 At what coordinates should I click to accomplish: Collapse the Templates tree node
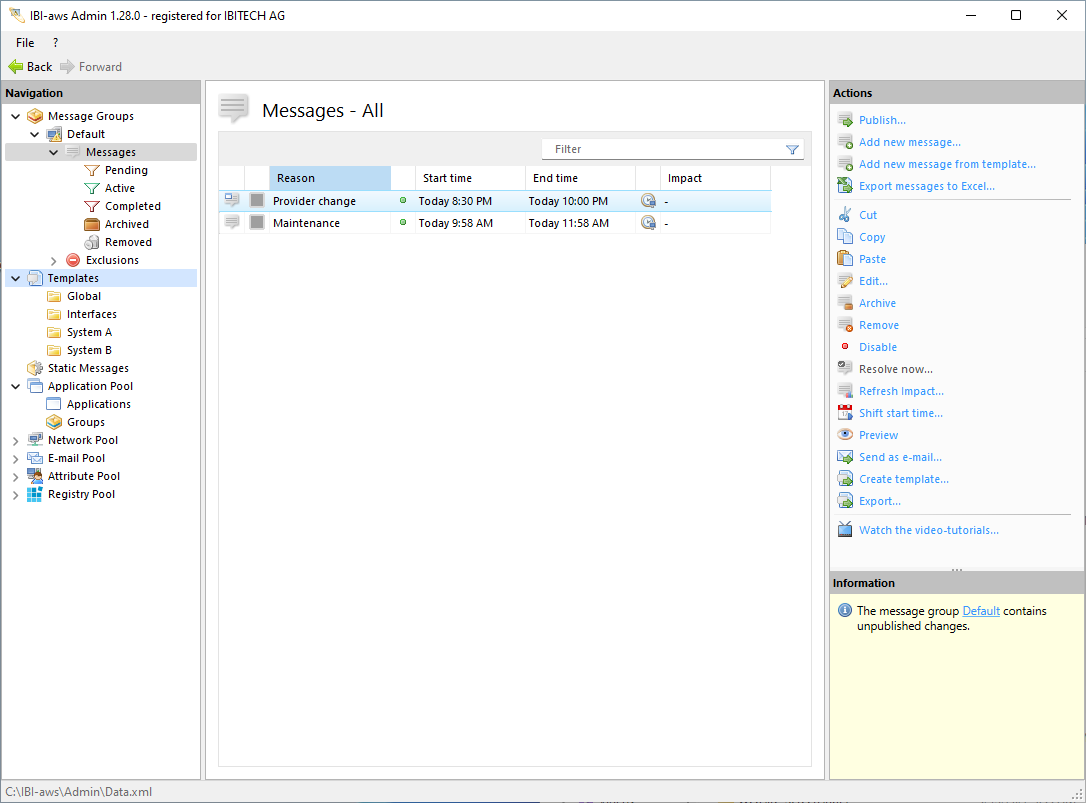tap(15, 278)
